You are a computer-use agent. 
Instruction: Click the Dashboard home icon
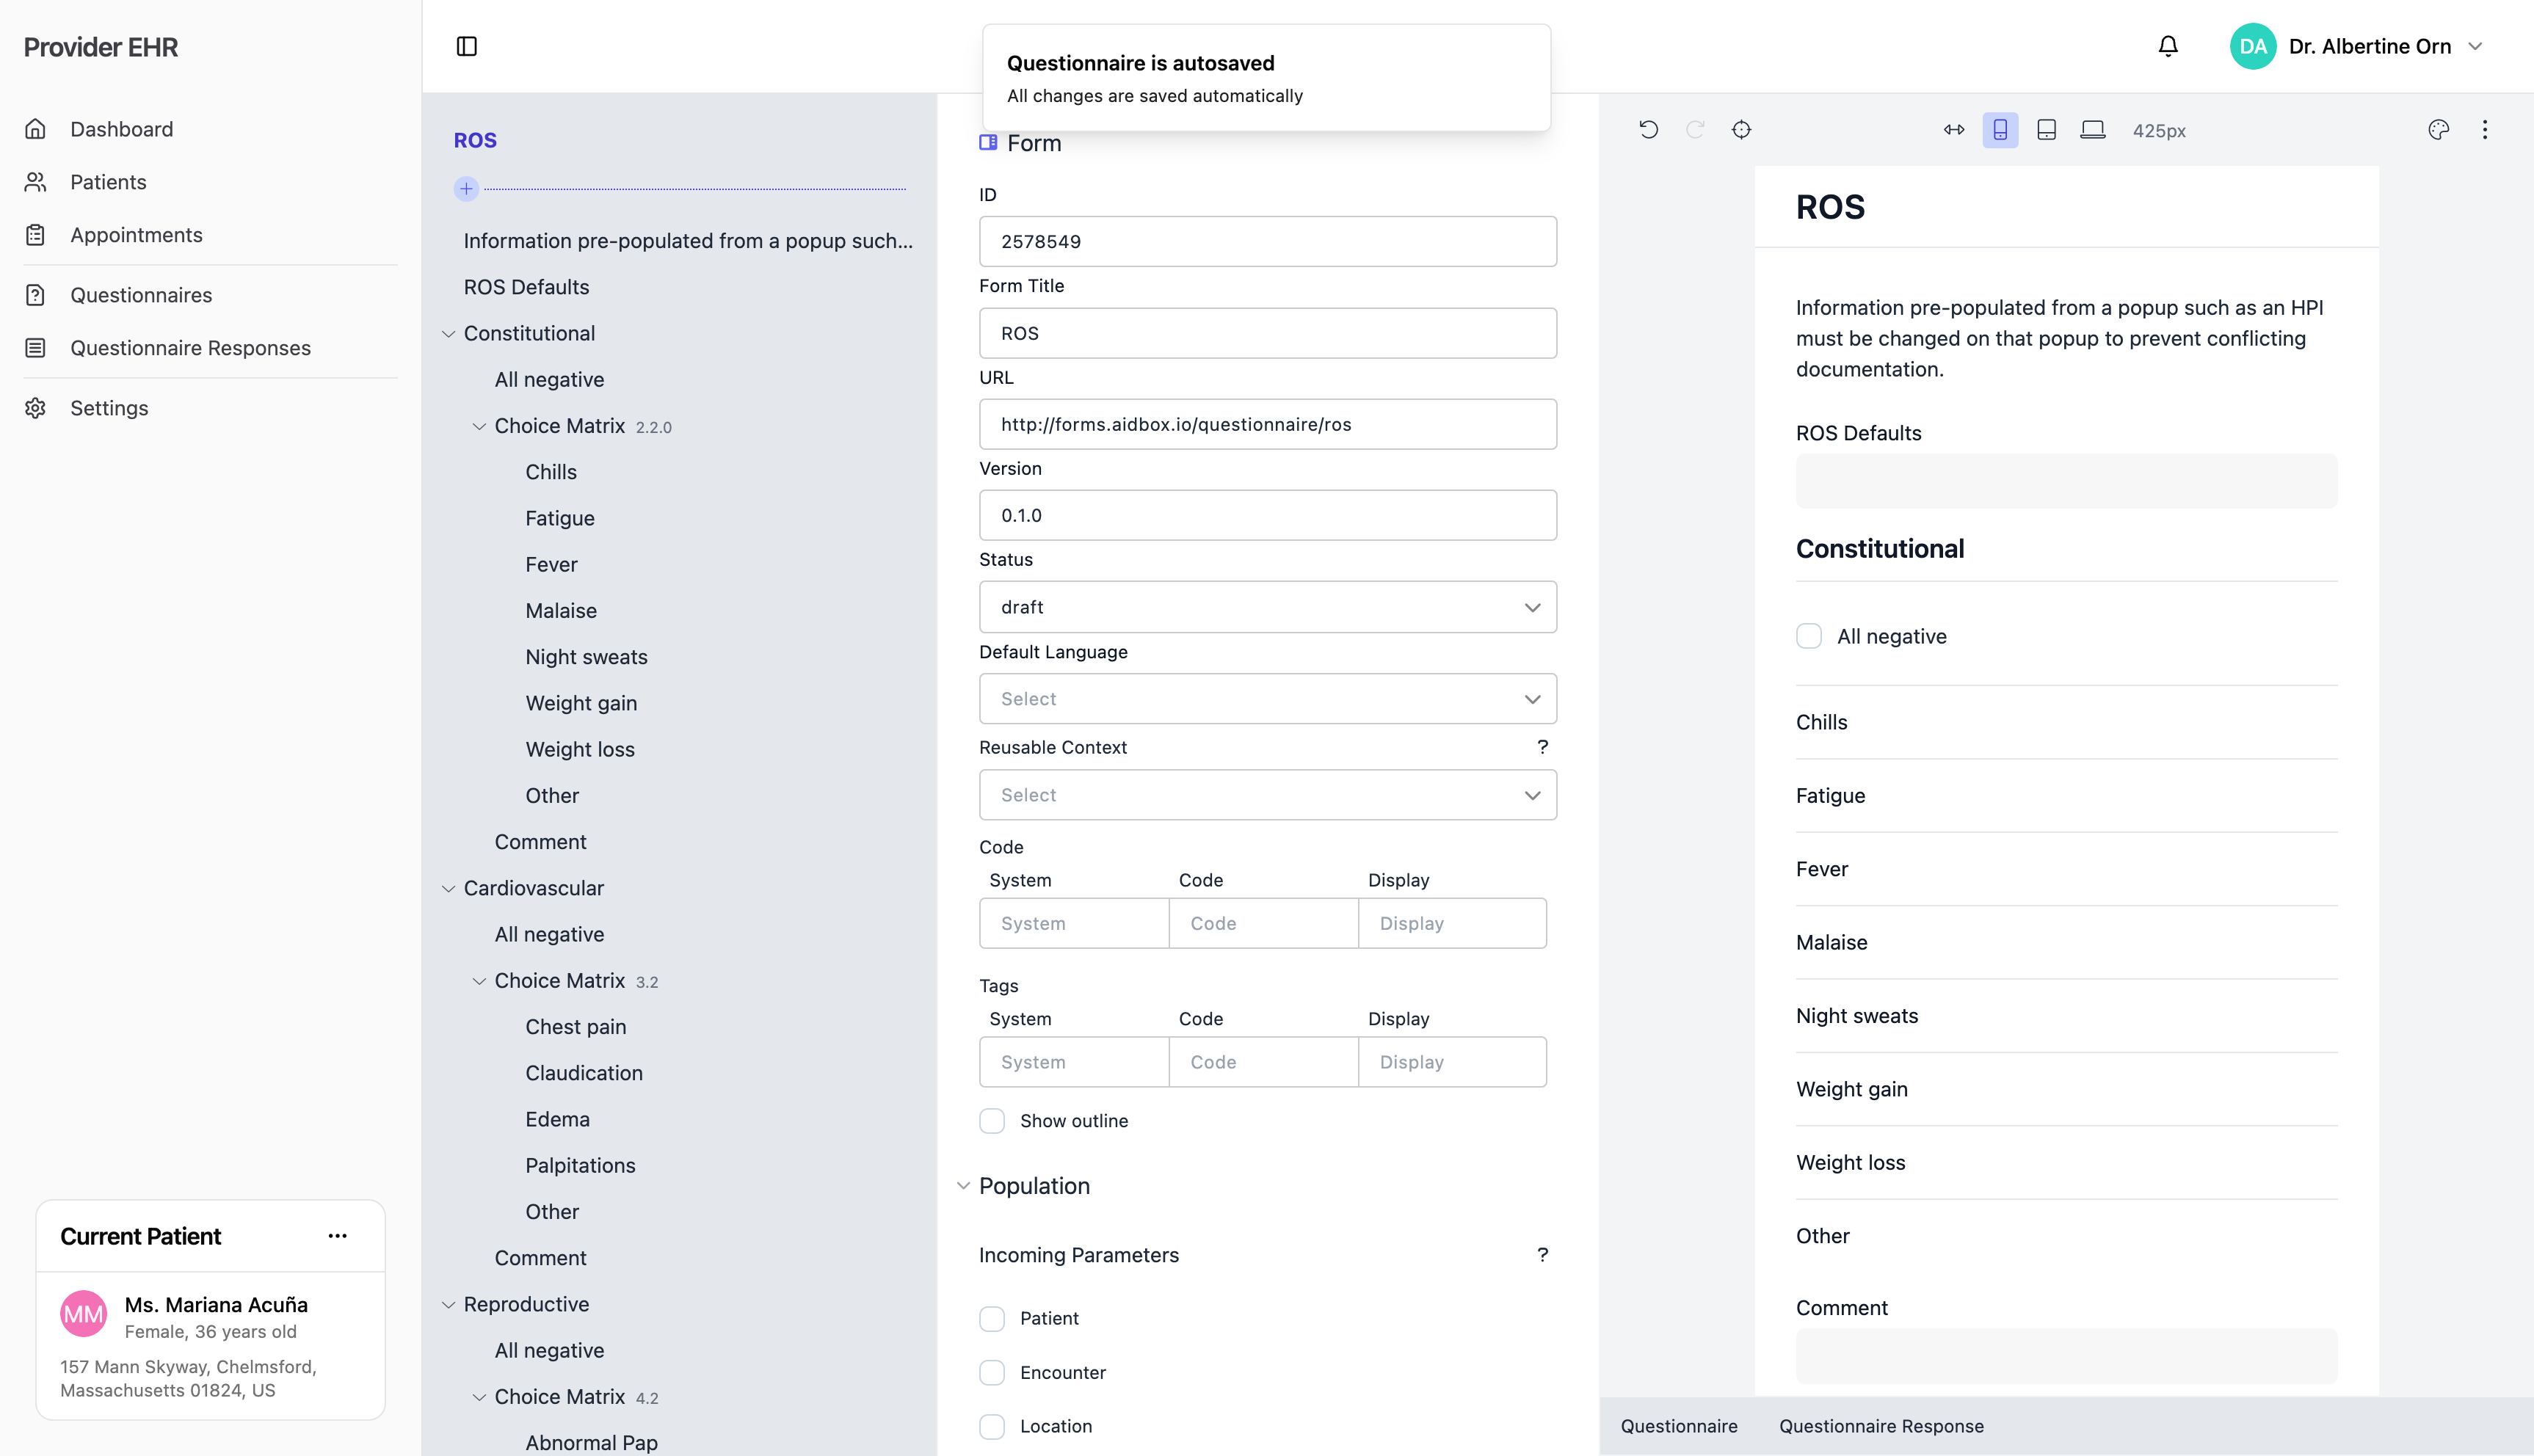tap(36, 129)
